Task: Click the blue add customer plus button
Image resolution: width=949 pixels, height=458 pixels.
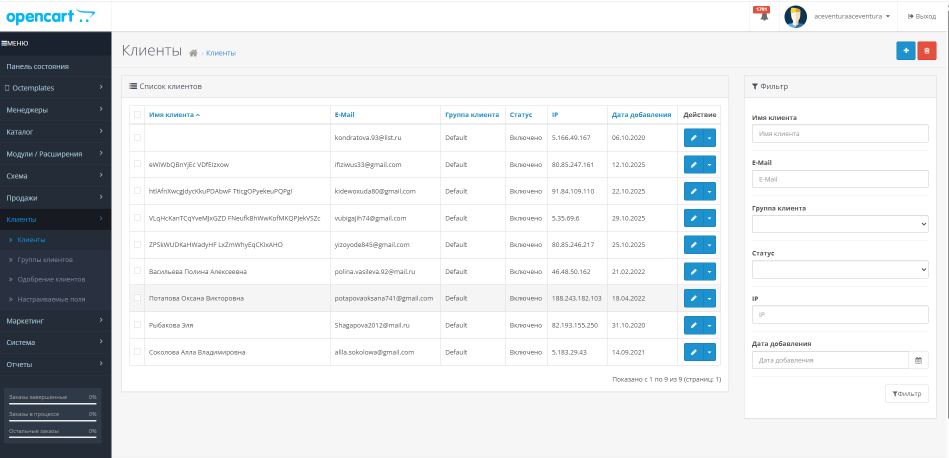Action: (905, 50)
